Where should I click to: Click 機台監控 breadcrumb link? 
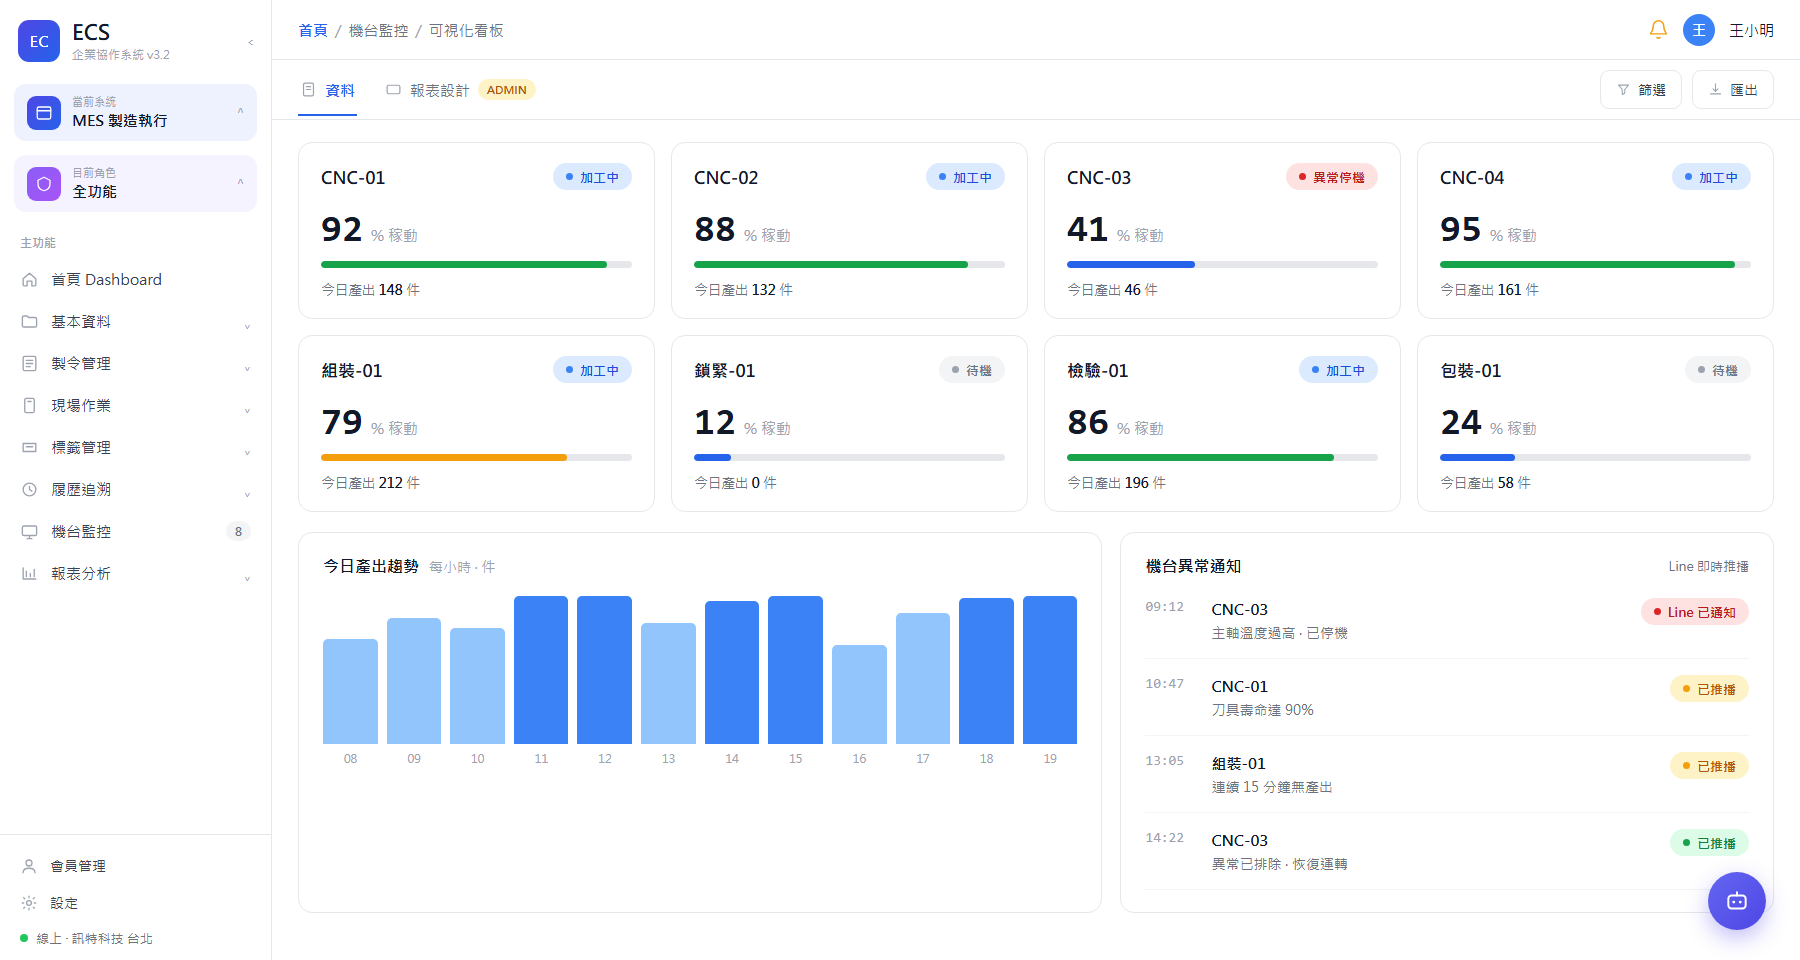(378, 31)
